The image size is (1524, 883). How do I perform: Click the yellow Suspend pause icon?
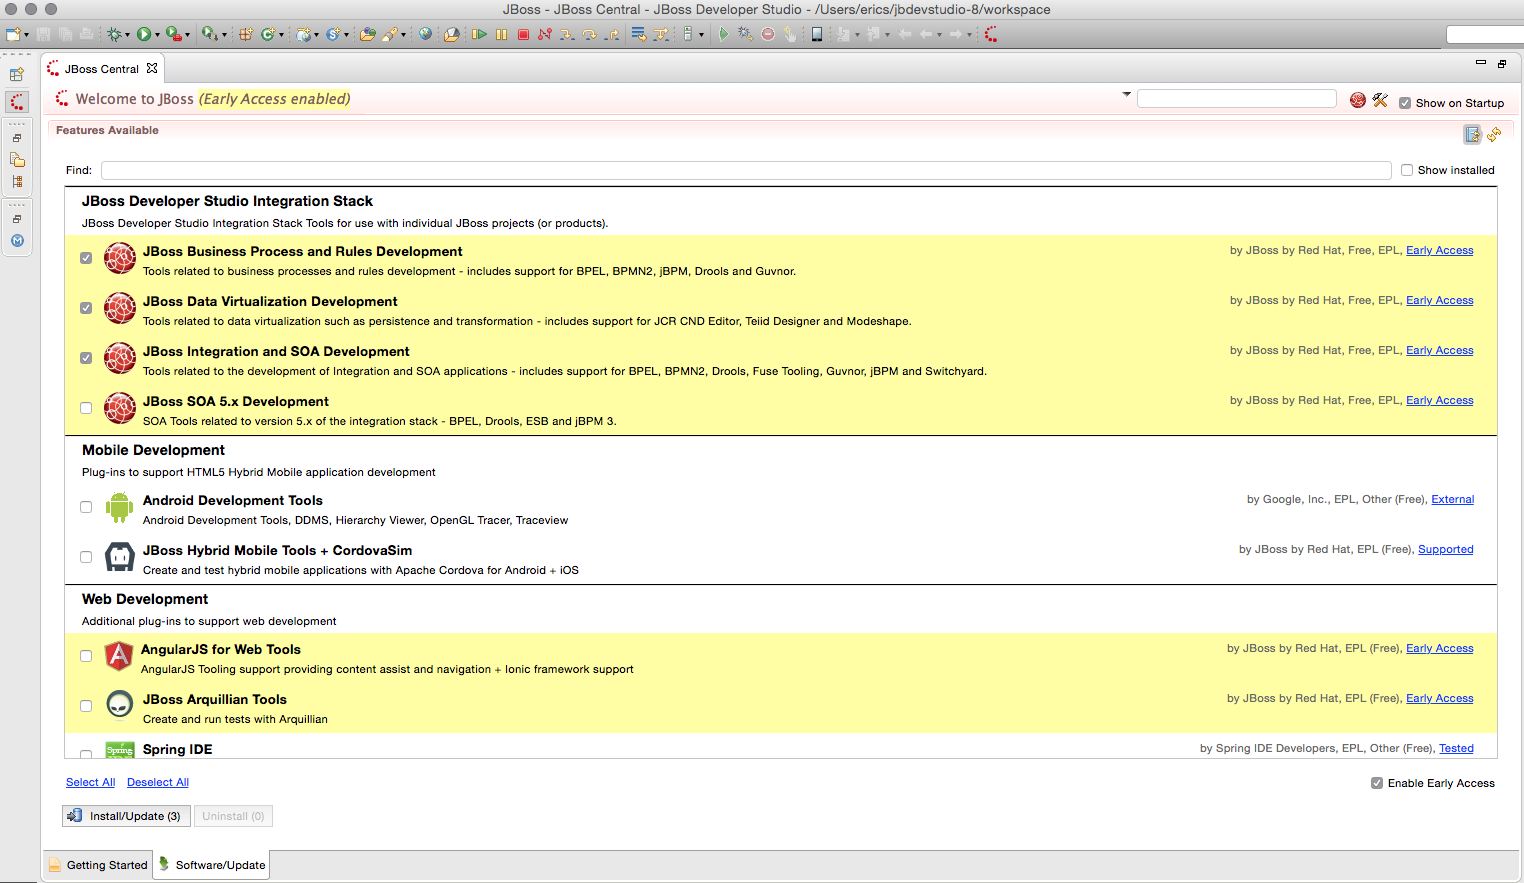point(501,34)
